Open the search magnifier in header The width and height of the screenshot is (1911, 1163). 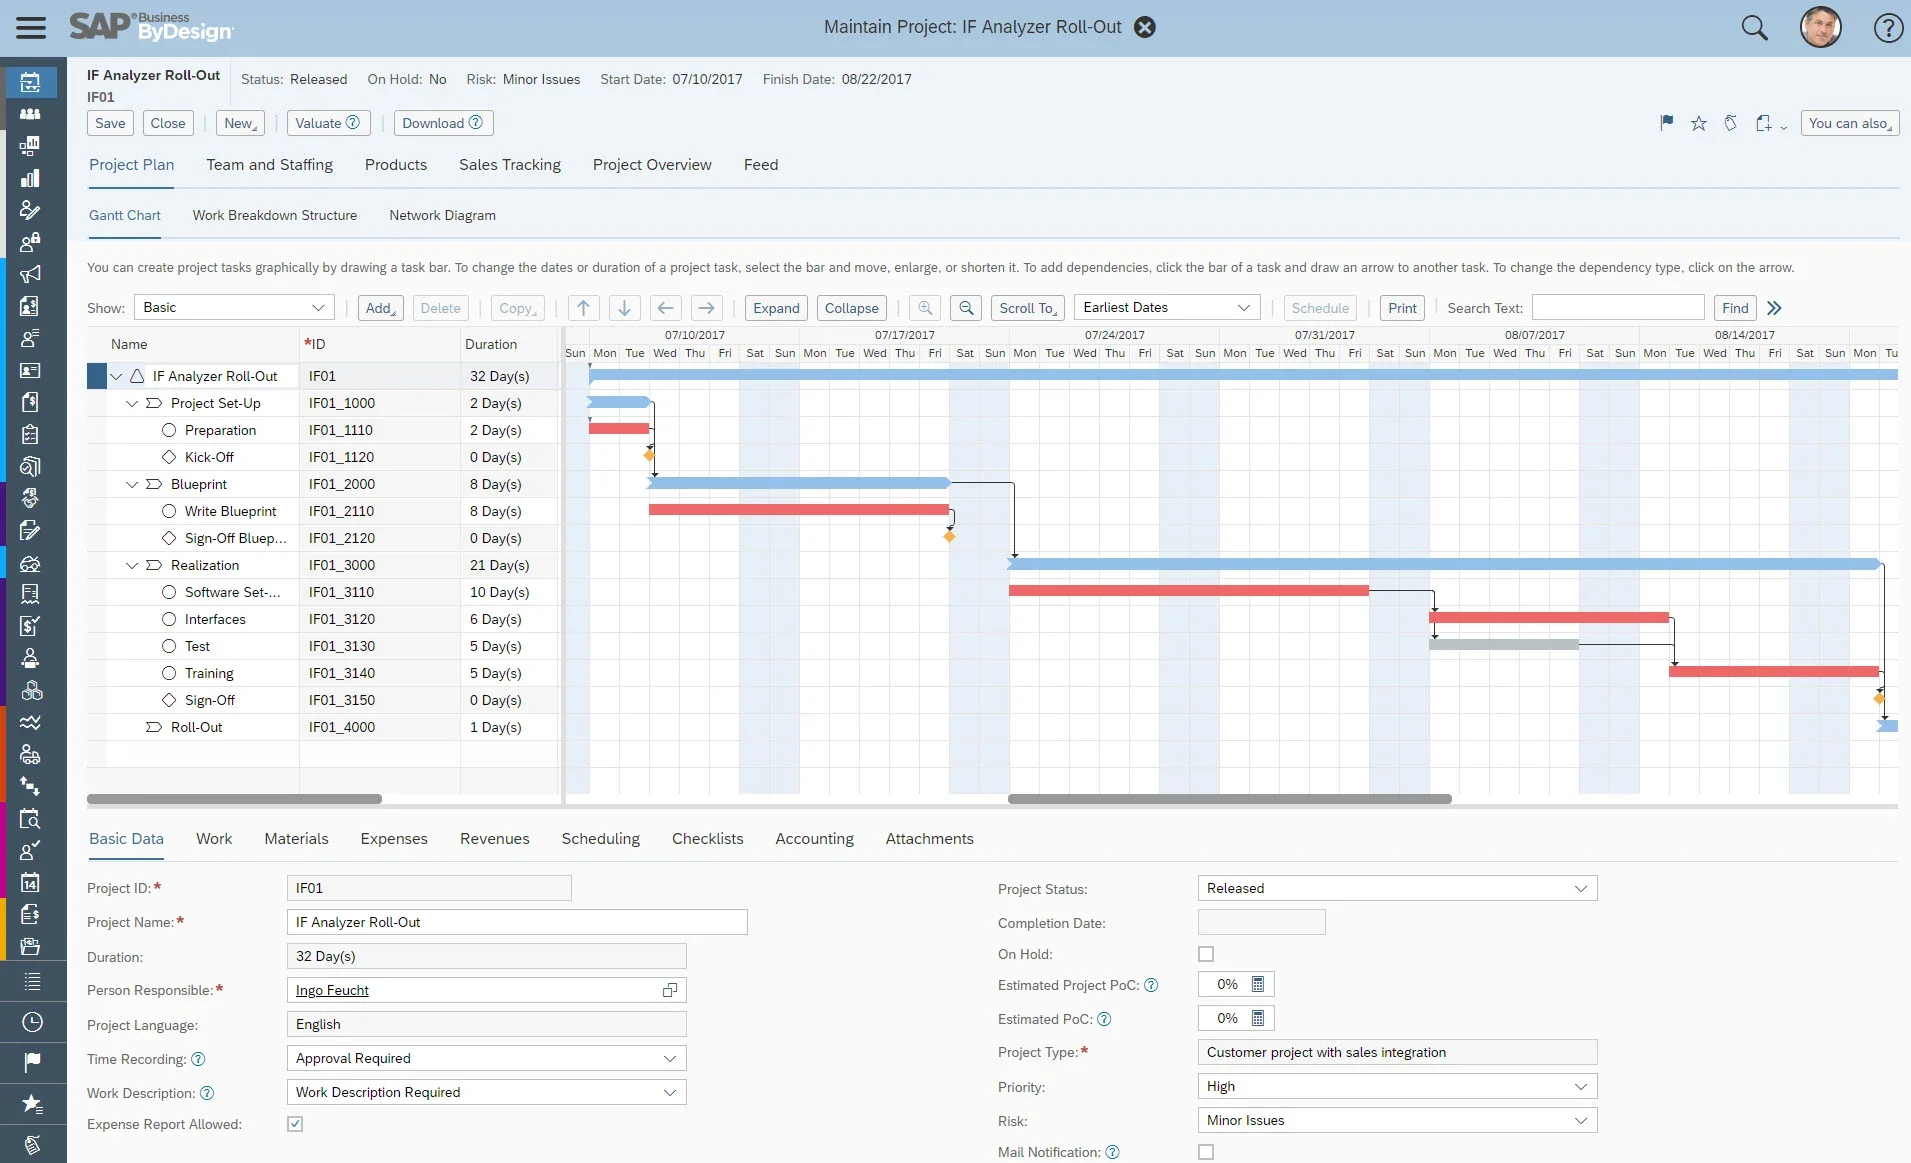pyautogui.click(x=1754, y=28)
